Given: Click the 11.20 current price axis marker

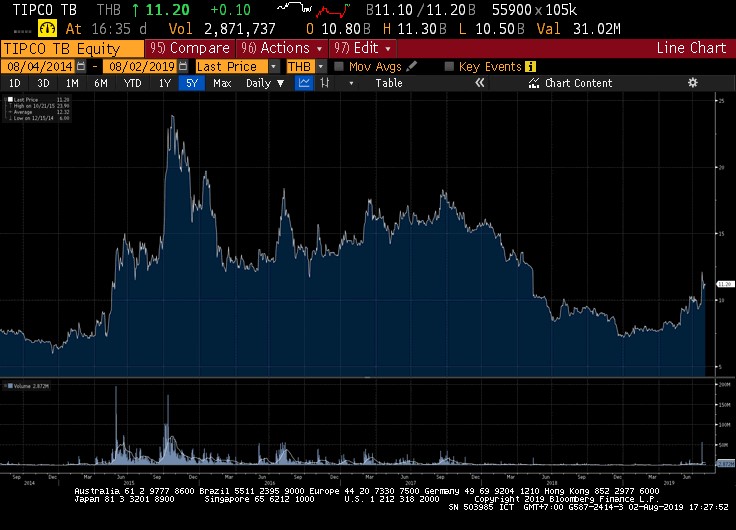Looking at the screenshot, I should click(725, 284).
